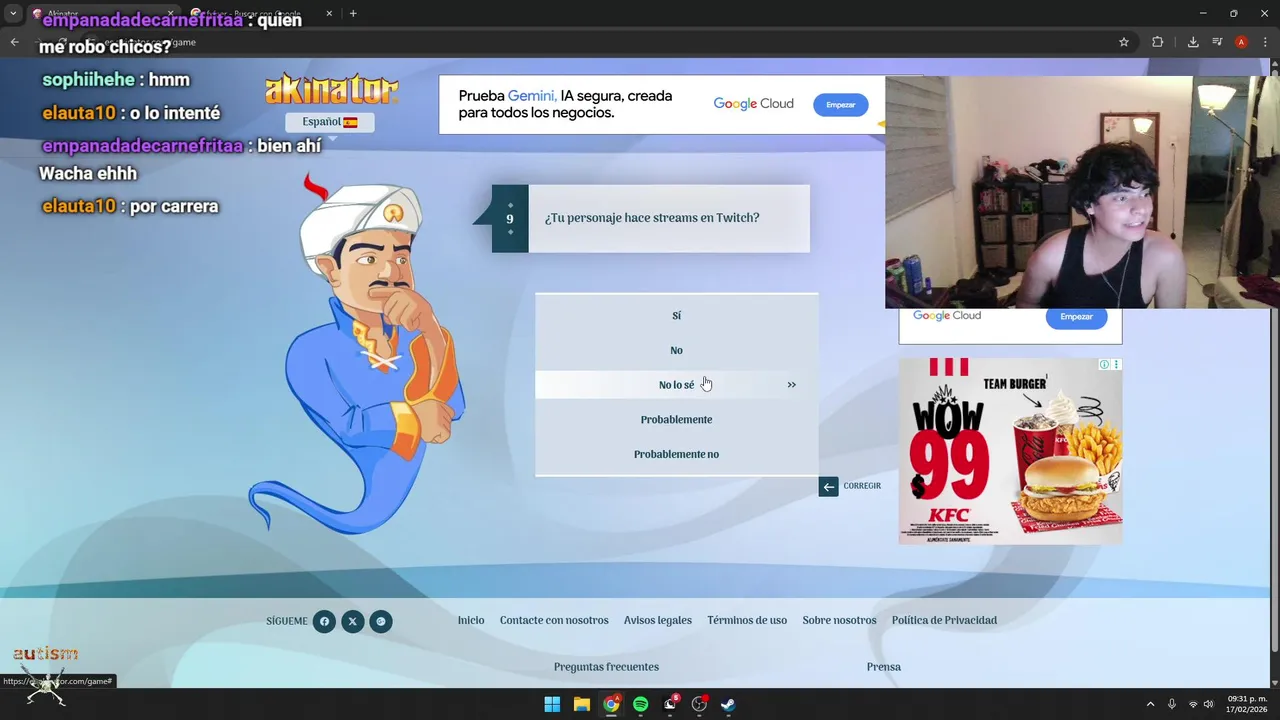Choose the 'No lo sé' answer
This screenshot has height=720, width=1280.
click(676, 385)
